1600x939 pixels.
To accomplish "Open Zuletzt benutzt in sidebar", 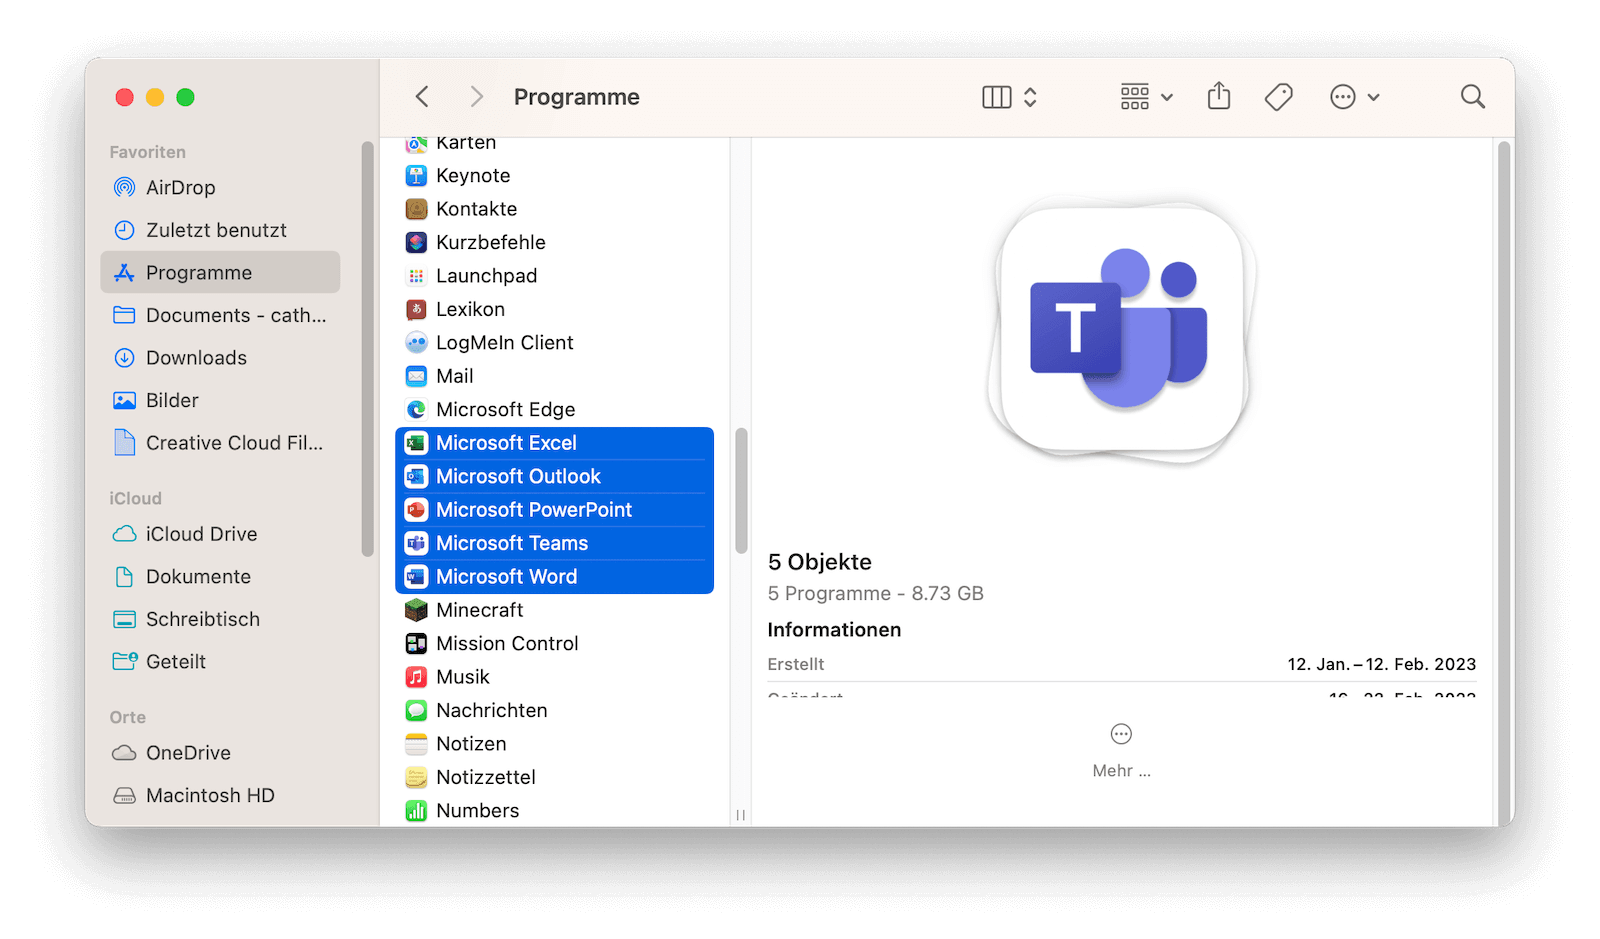I will coord(220,230).
